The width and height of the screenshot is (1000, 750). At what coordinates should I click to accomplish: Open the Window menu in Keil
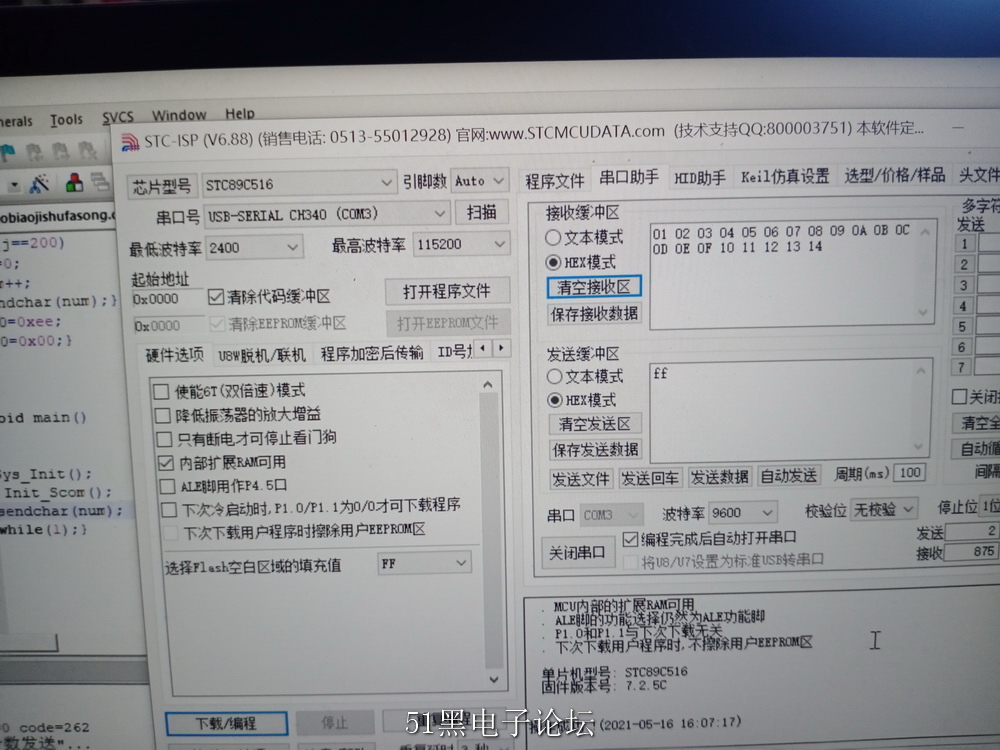coord(179,115)
